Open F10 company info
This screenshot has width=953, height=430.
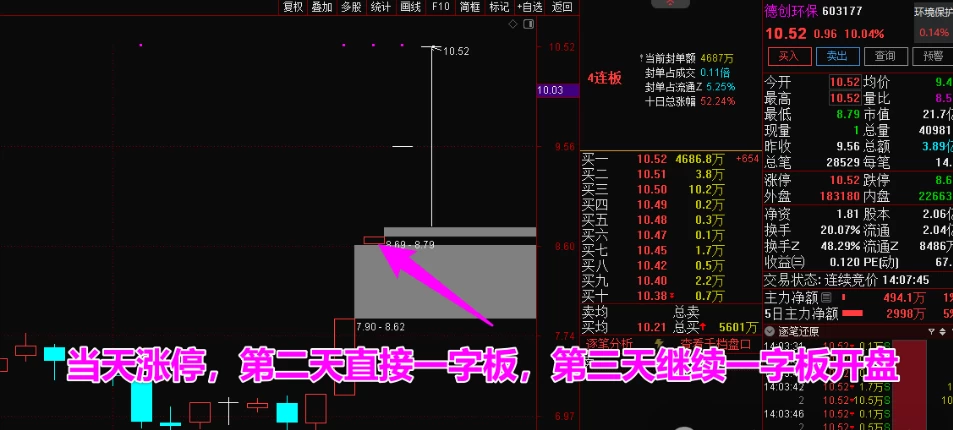click(x=441, y=7)
